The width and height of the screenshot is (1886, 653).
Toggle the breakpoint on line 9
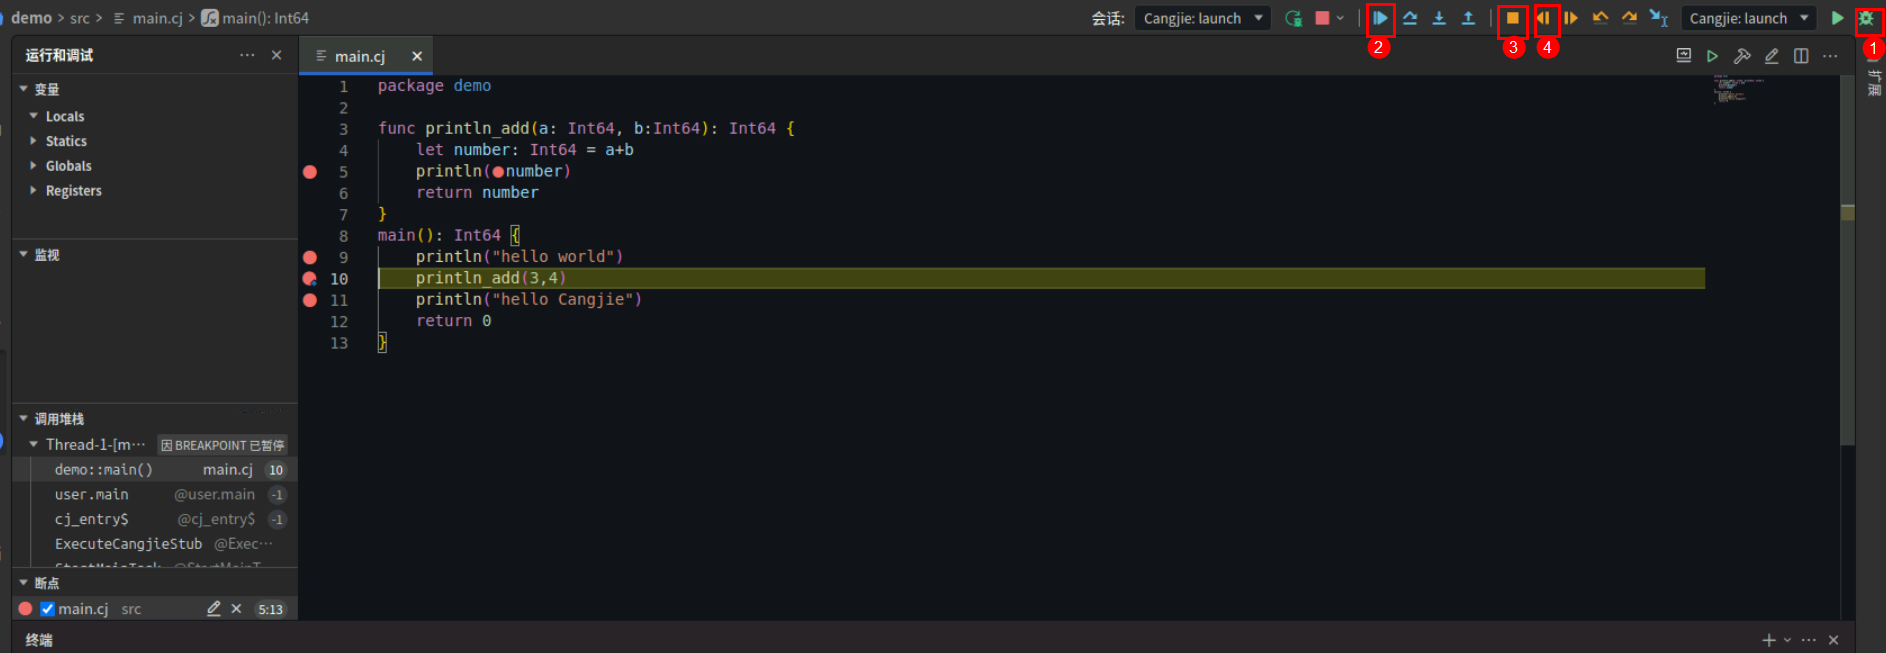pyautogui.click(x=310, y=257)
